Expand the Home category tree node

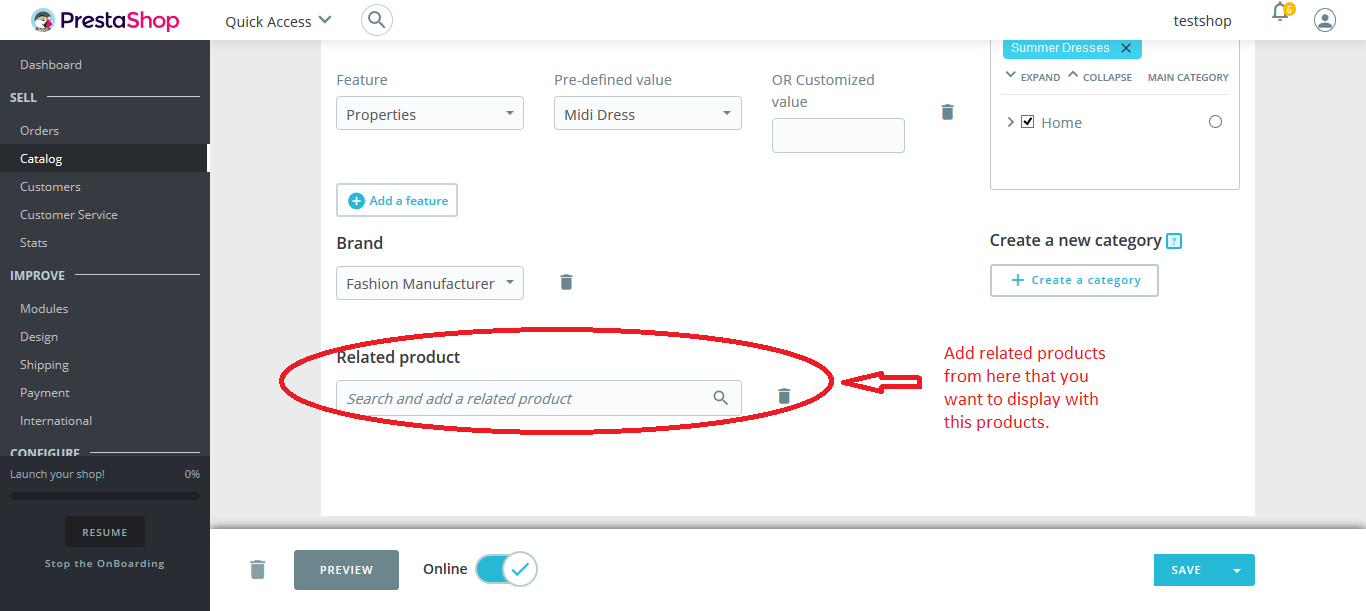coord(1011,122)
